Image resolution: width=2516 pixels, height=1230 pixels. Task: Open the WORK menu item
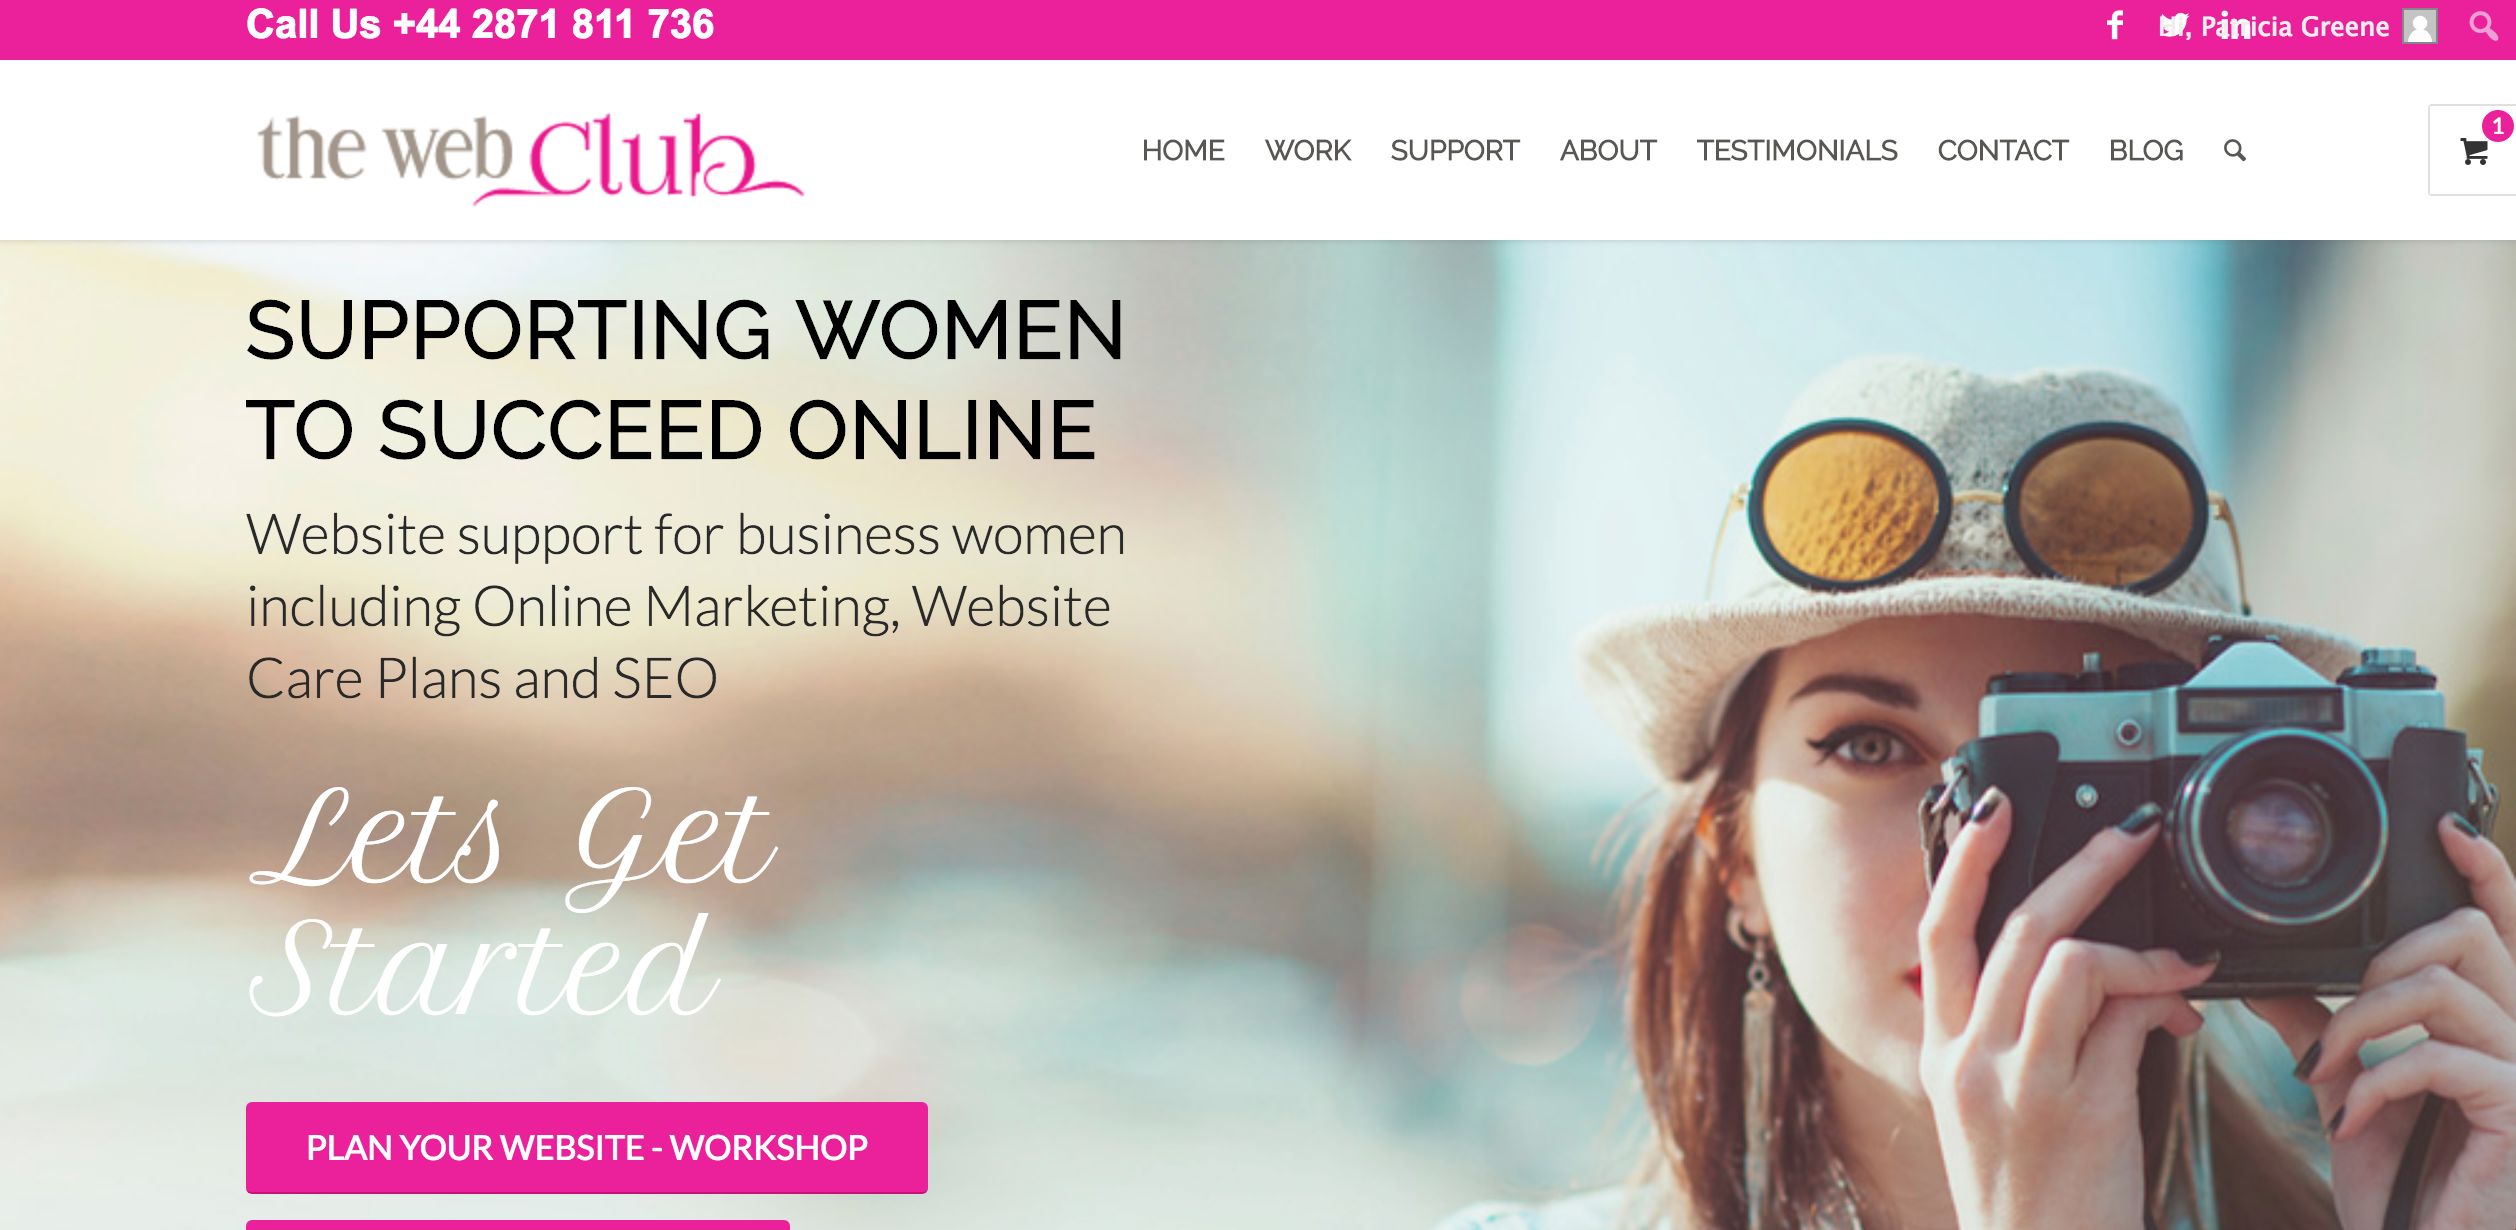pyautogui.click(x=1308, y=150)
